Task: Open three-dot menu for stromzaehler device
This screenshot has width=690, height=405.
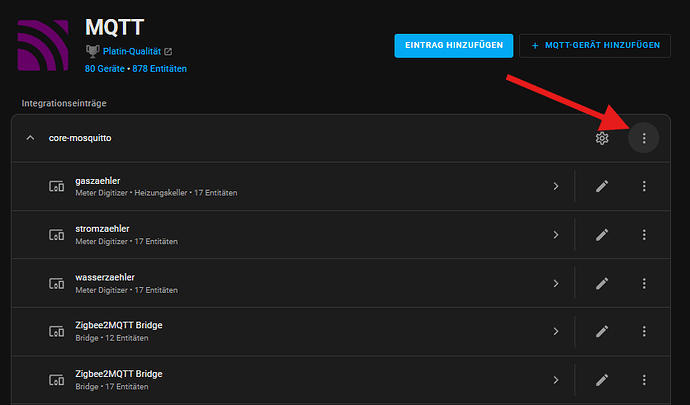Action: pos(644,235)
